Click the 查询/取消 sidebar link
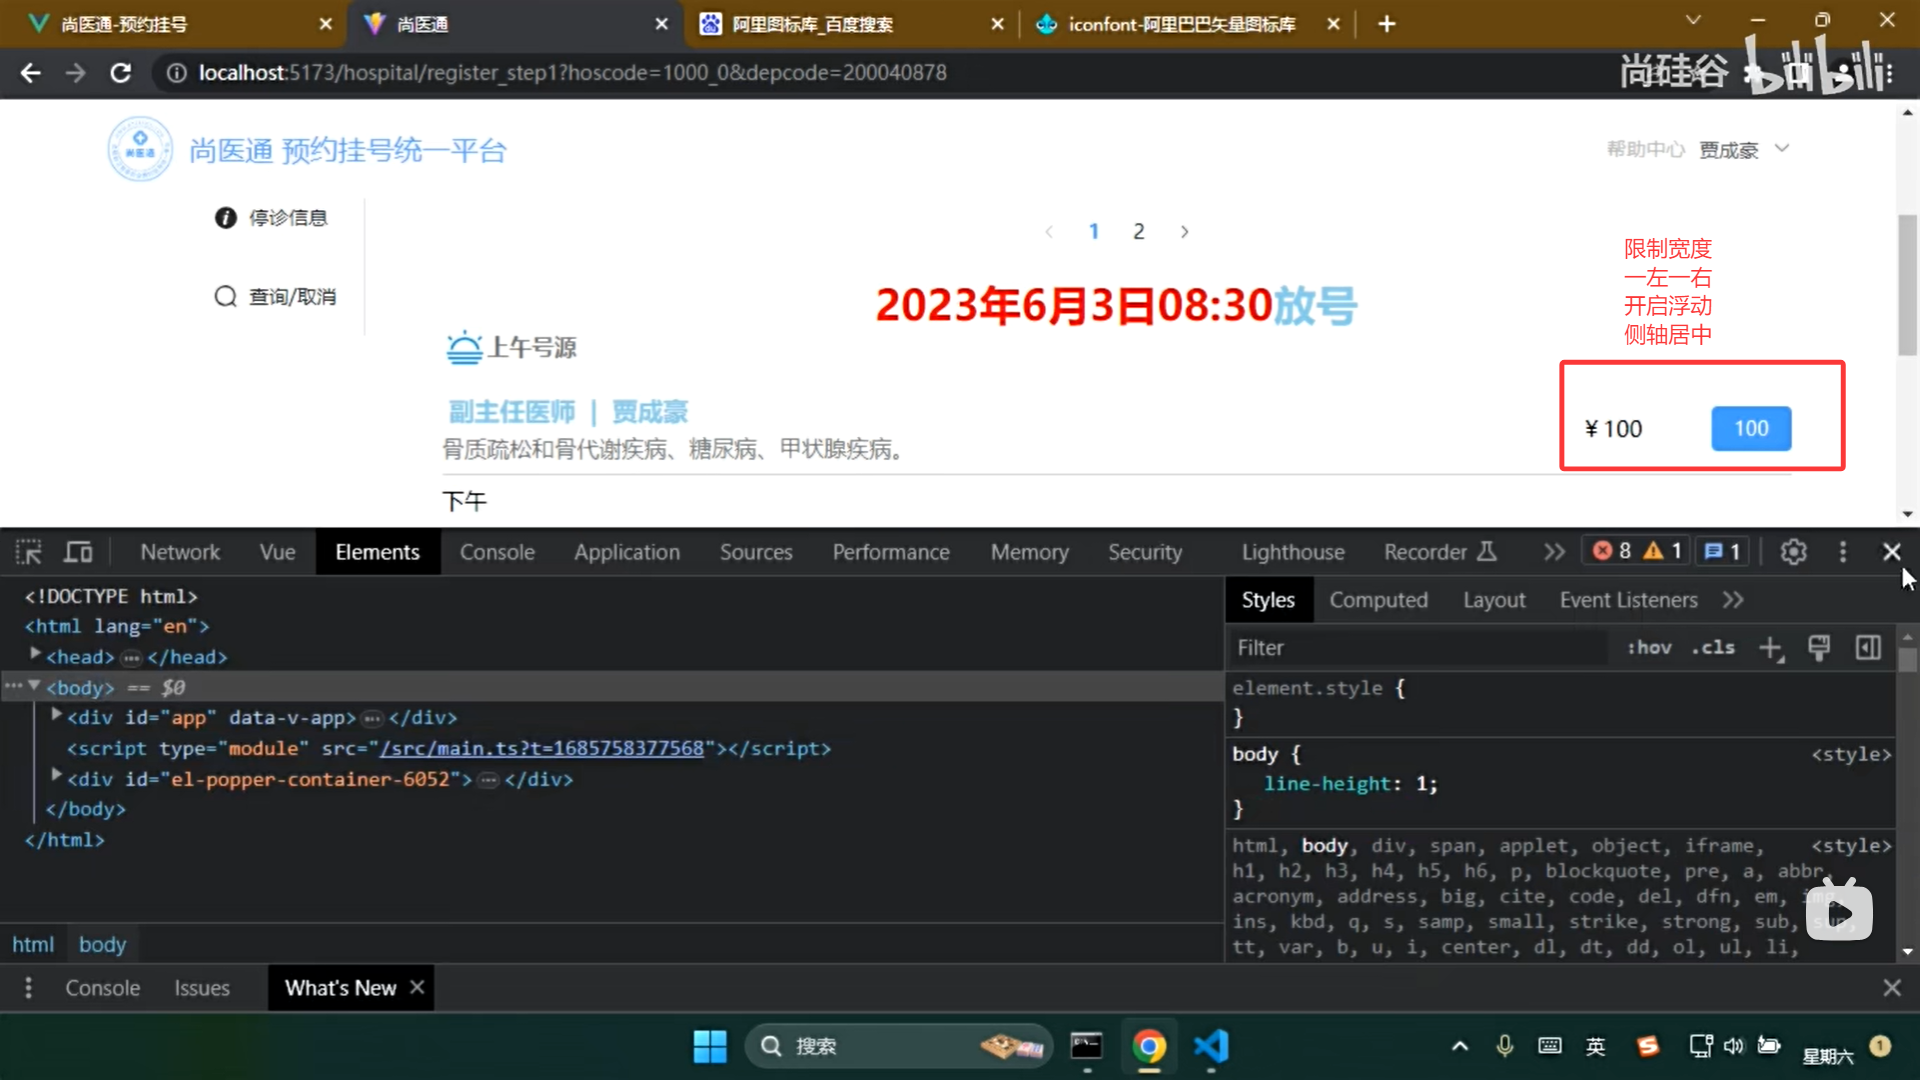Image resolution: width=1920 pixels, height=1080 pixels. click(x=291, y=296)
